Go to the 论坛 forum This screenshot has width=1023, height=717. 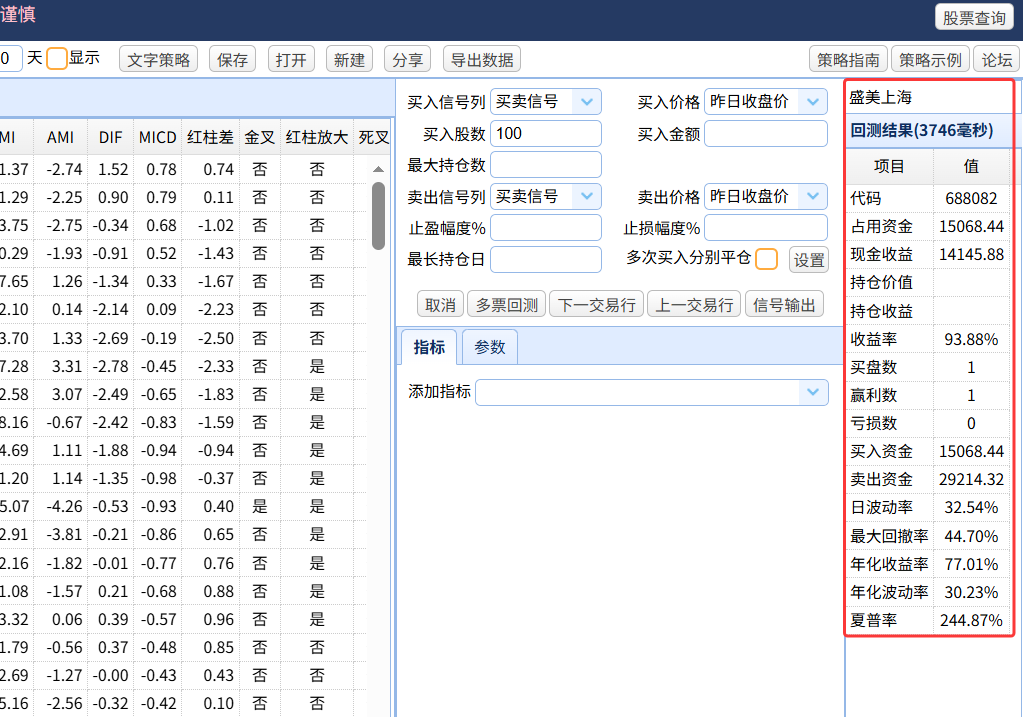[x=997, y=59]
